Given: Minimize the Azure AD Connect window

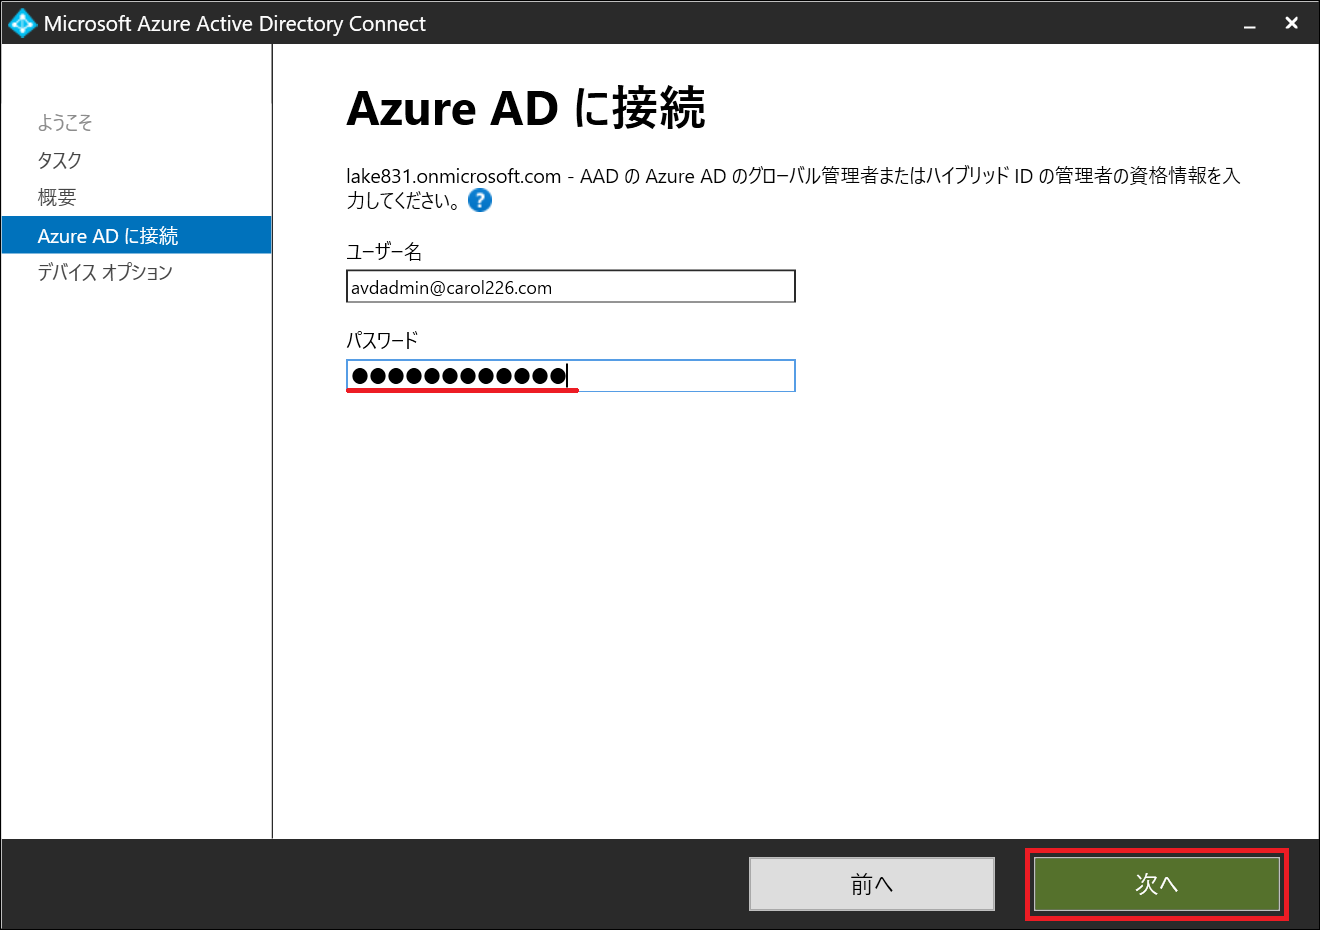Looking at the screenshot, I should point(1249,24).
